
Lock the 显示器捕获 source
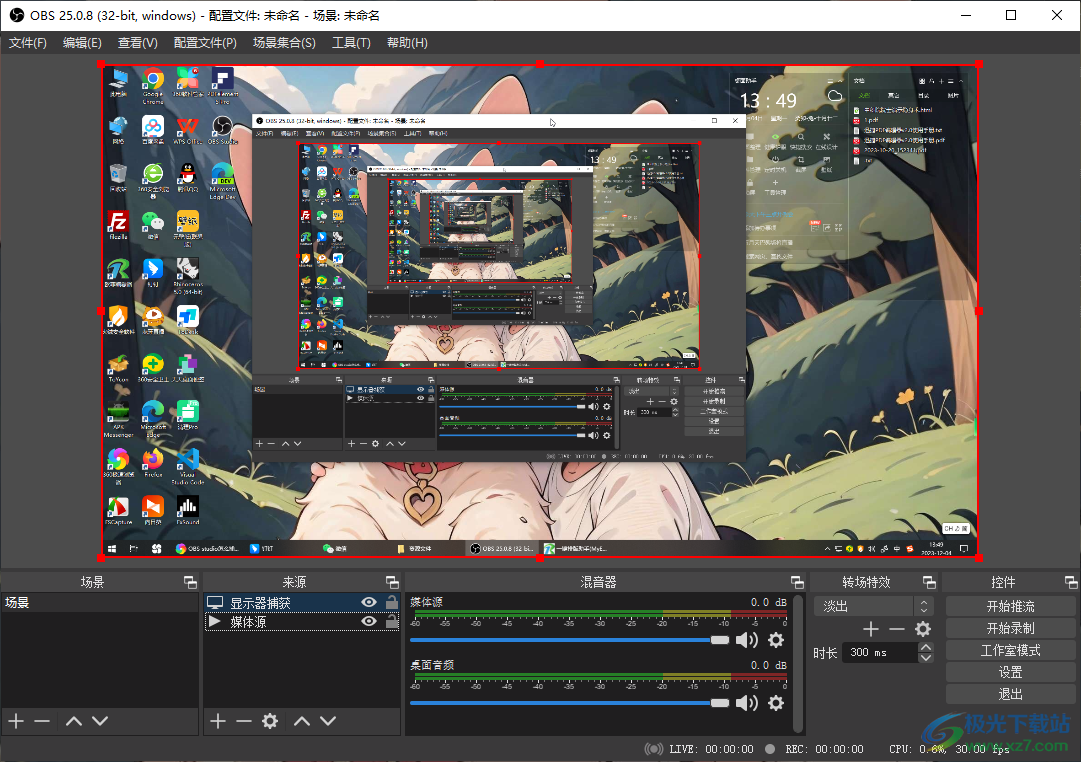coord(392,602)
